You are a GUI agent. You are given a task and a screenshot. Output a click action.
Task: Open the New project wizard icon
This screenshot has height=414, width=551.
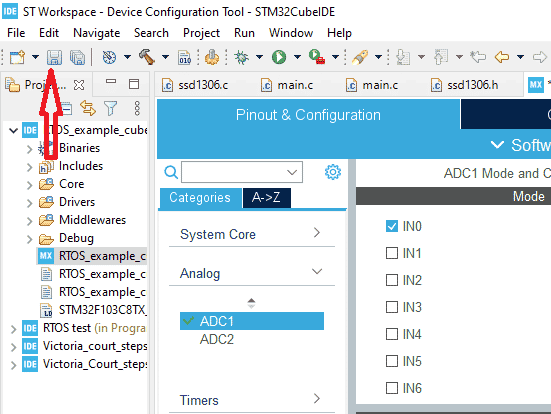point(17,57)
